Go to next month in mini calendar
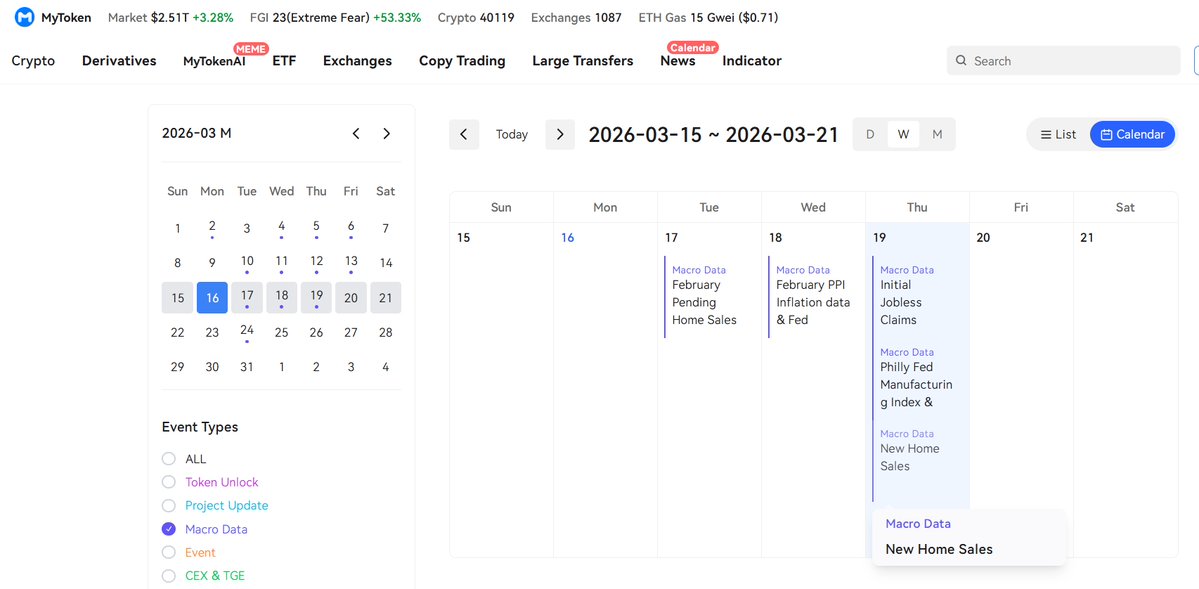Image resolution: width=1199 pixels, height=589 pixels. [x=386, y=133]
